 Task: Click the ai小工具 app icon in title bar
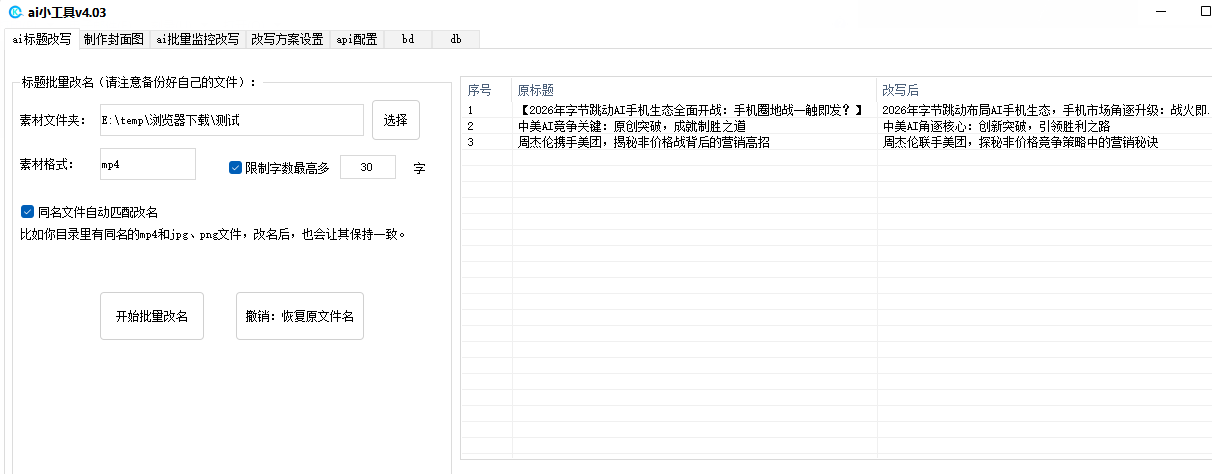pos(15,12)
